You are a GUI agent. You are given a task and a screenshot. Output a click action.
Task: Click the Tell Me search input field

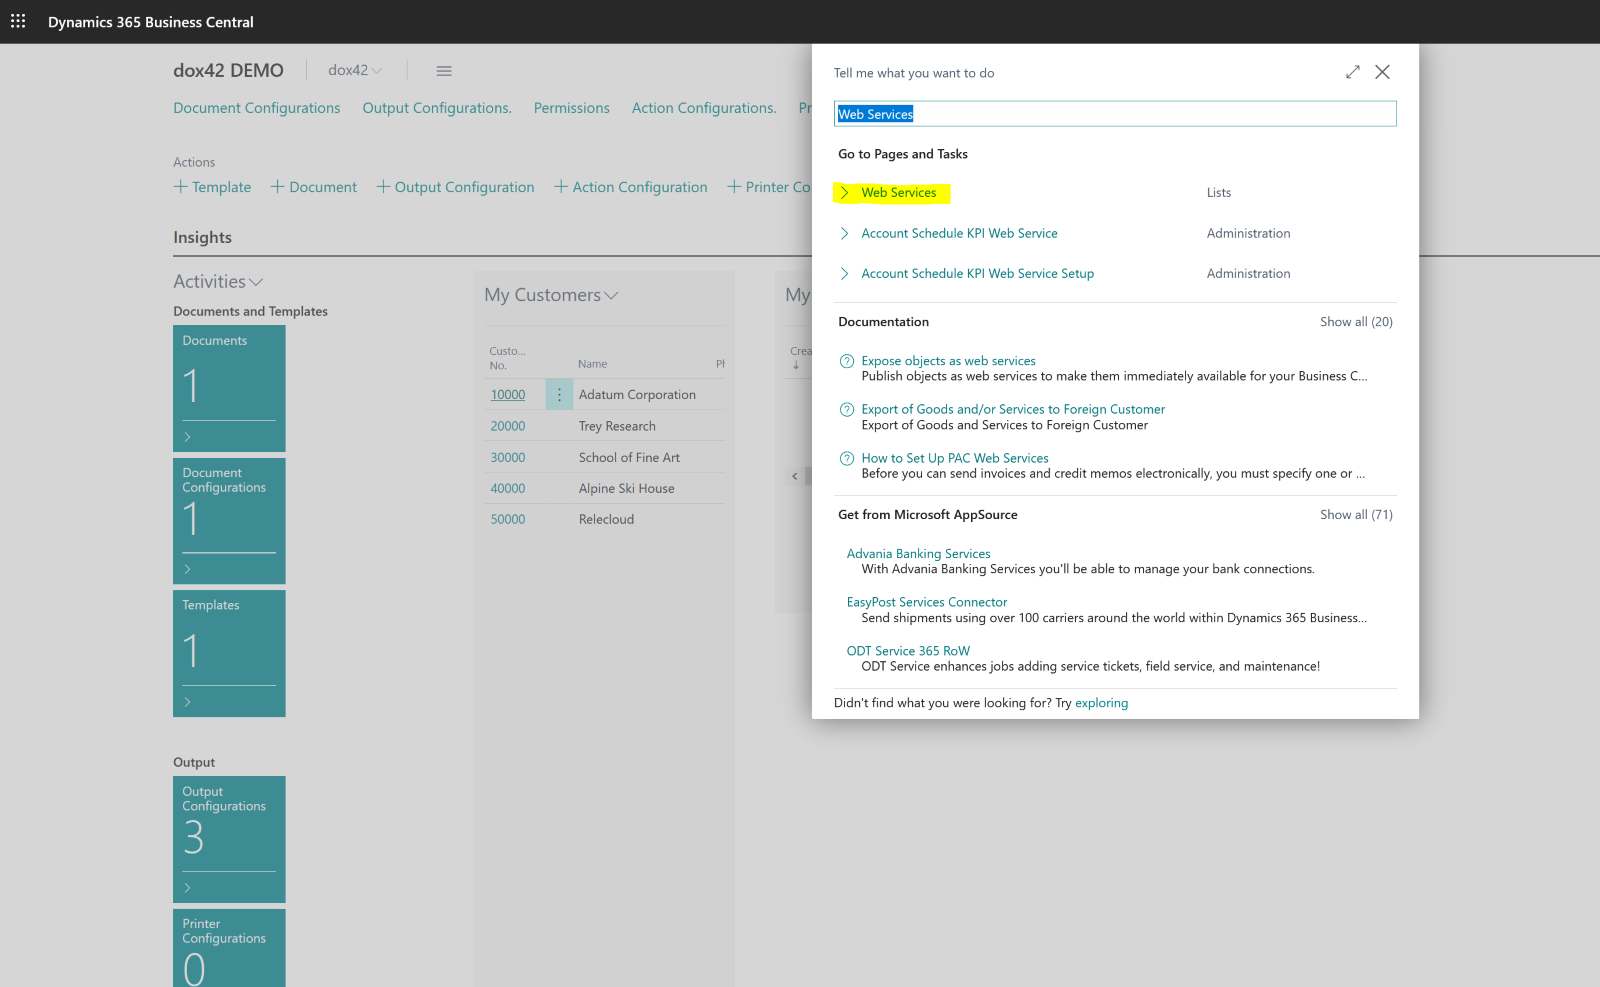[1115, 114]
